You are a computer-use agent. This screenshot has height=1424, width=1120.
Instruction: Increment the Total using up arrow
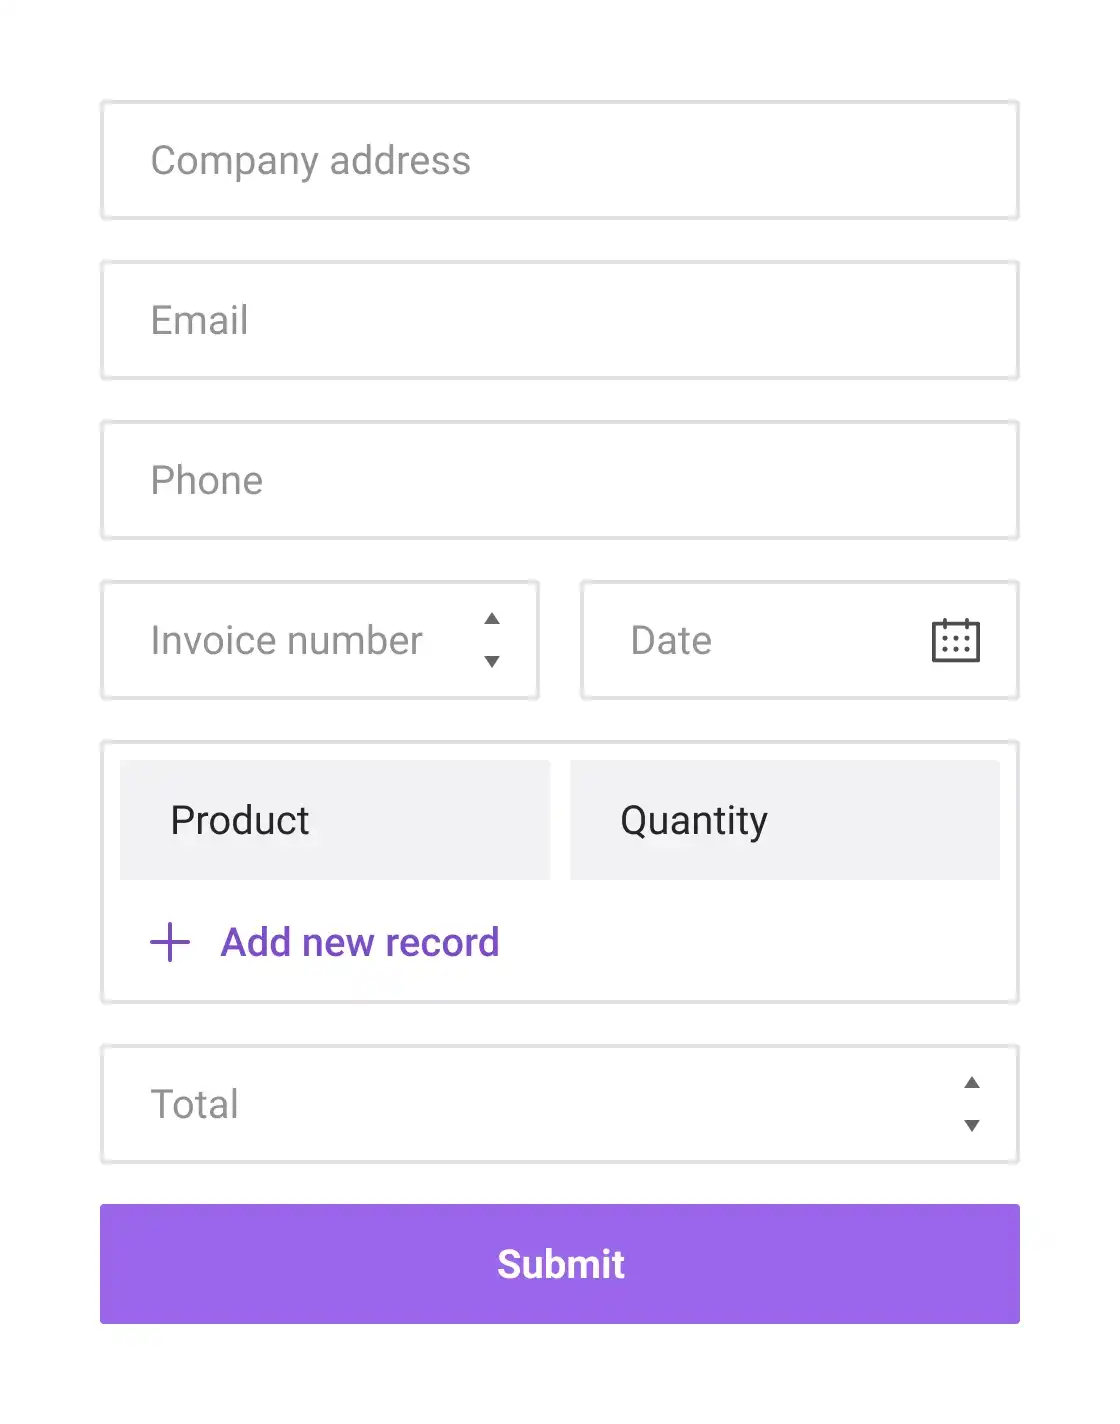click(971, 1083)
